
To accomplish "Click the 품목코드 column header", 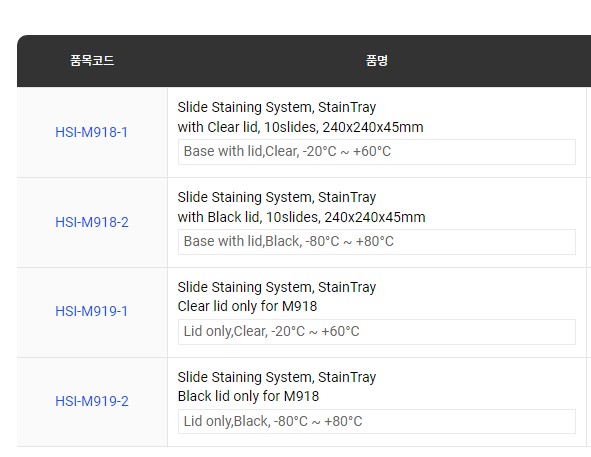I will (92, 60).
